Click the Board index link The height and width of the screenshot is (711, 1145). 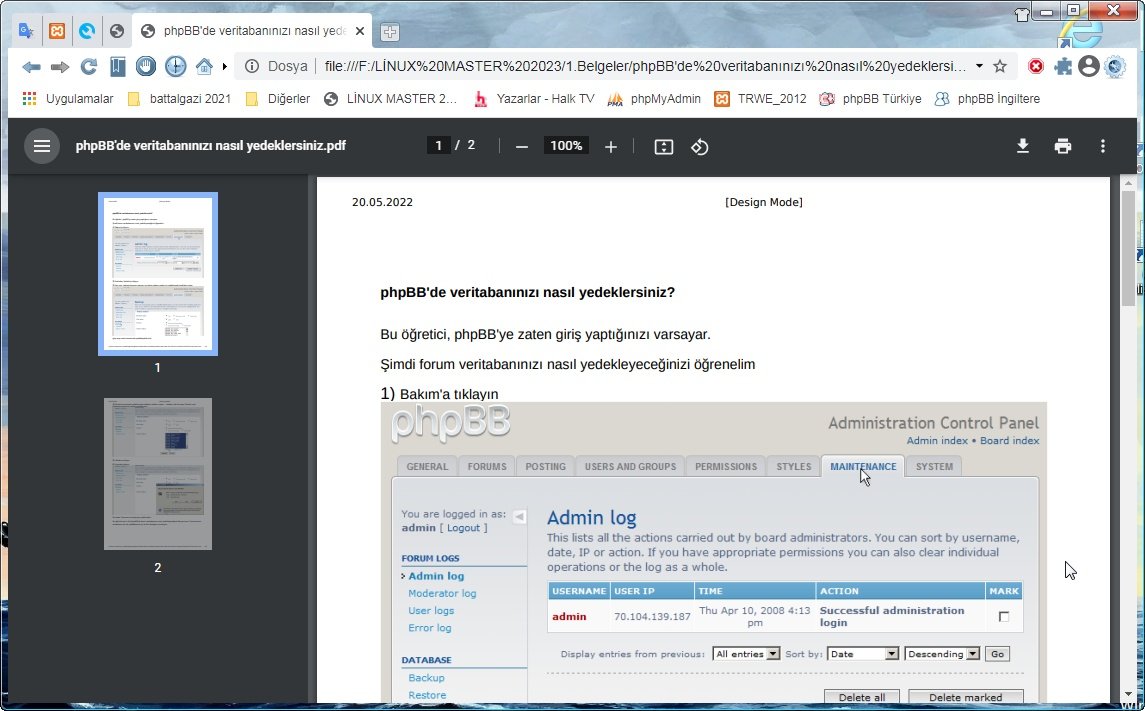pyautogui.click(x=1009, y=440)
